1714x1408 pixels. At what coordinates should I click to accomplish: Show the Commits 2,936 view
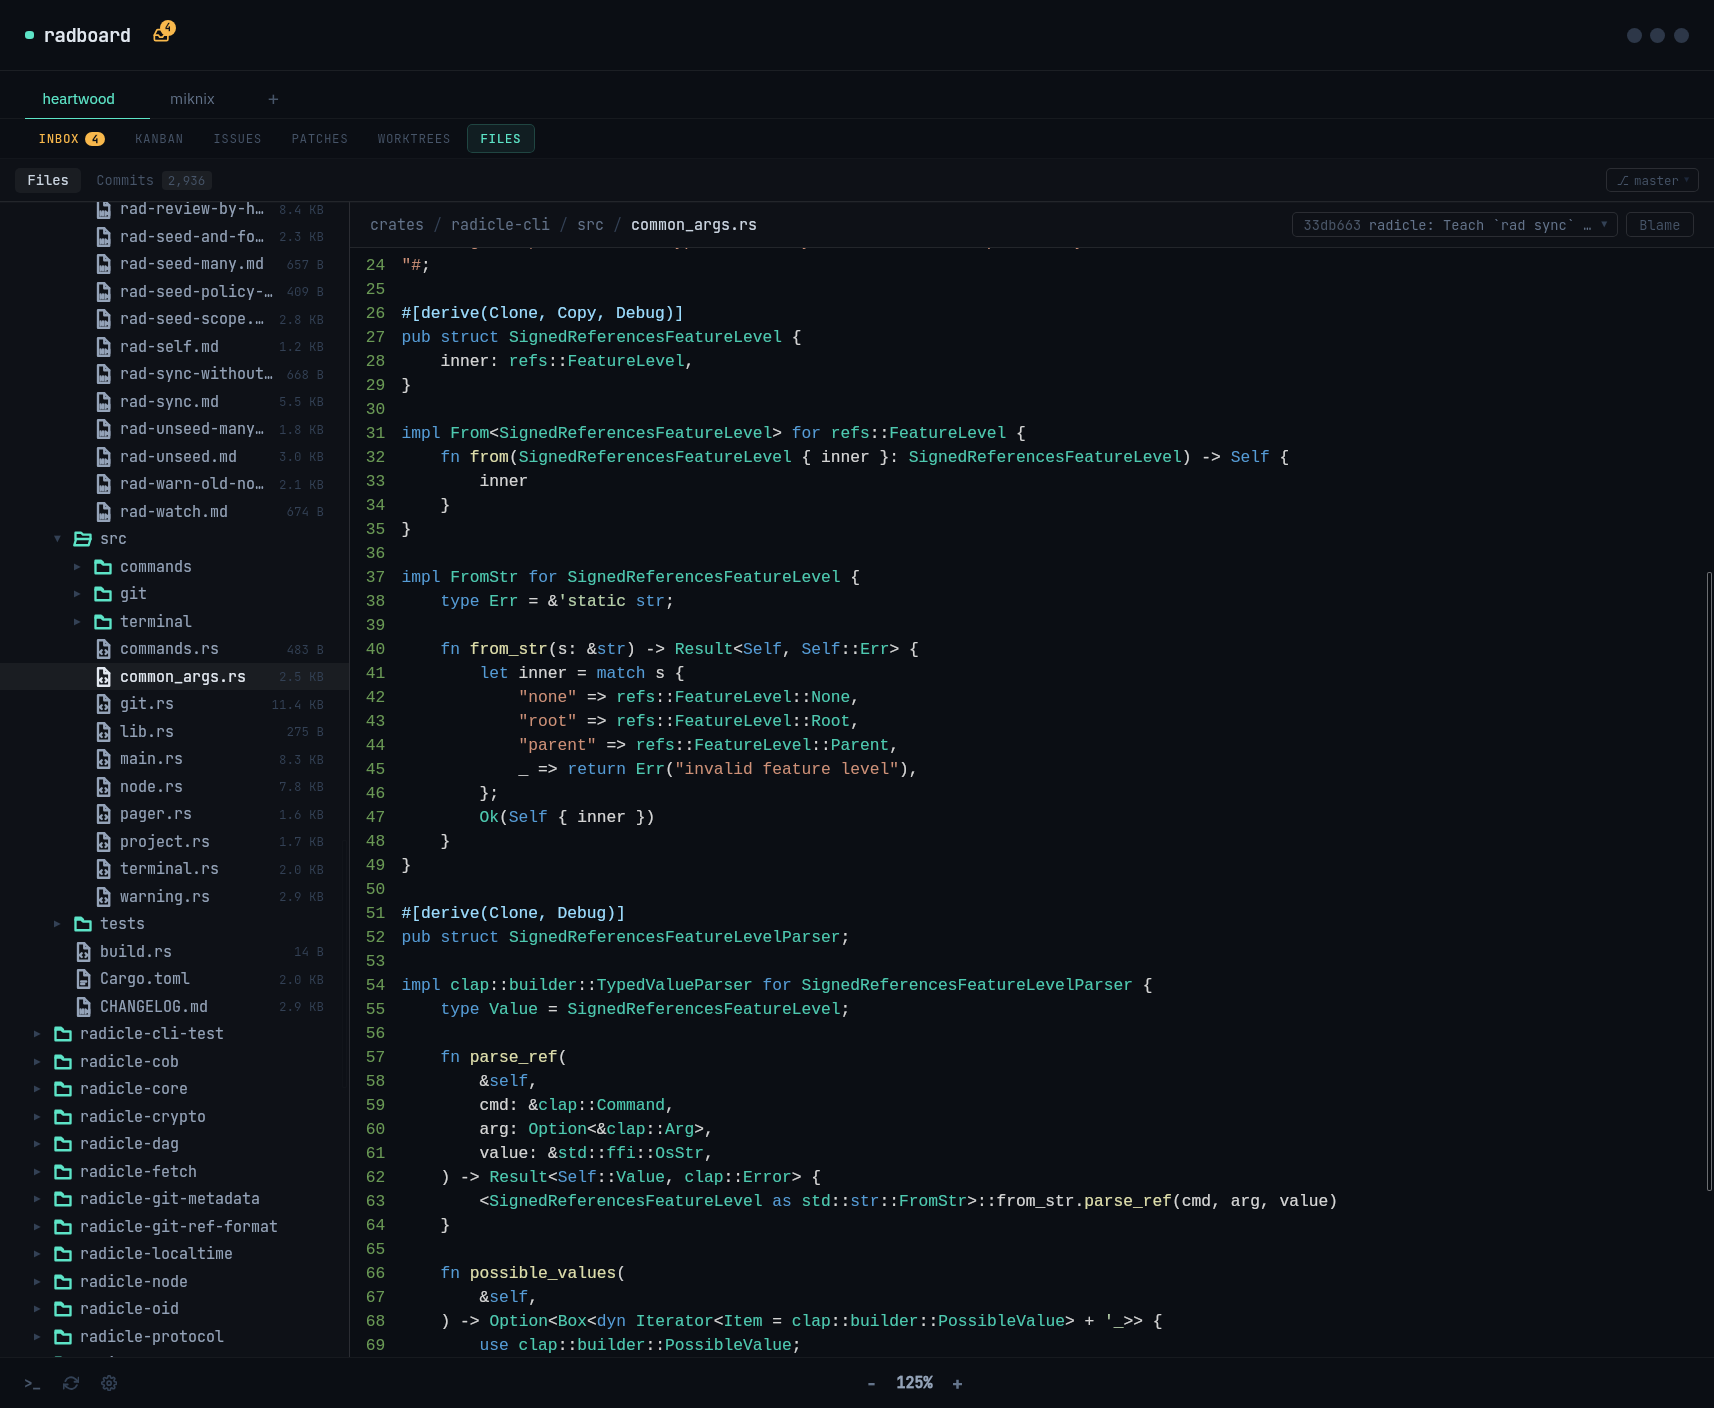153,181
